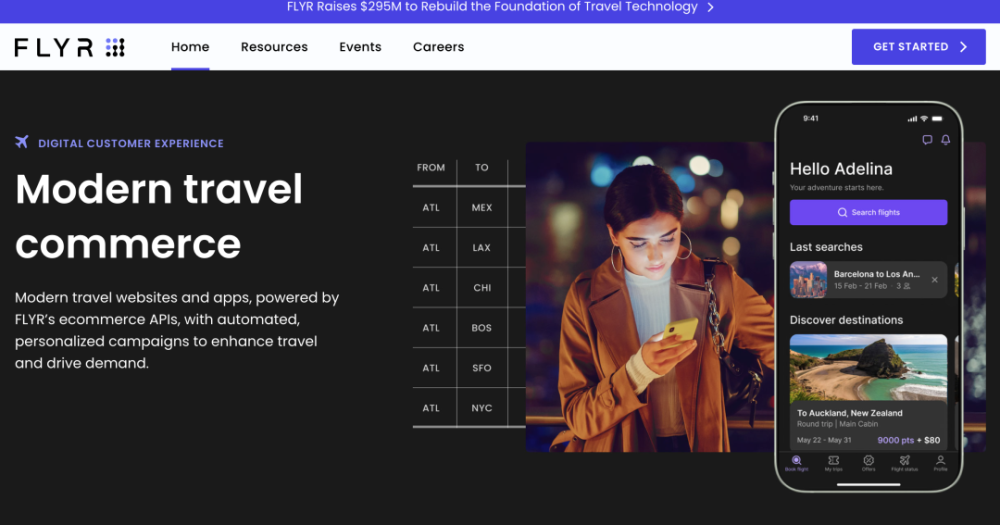1000x525 pixels.
Task: Select the MEX destination cell
Action: pos(482,207)
